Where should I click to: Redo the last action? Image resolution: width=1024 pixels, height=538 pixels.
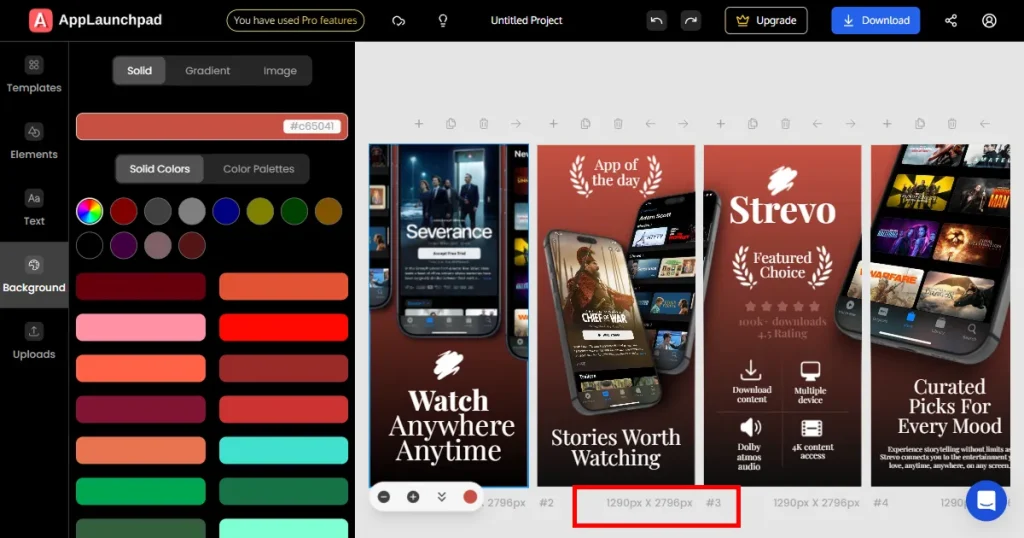(x=690, y=21)
